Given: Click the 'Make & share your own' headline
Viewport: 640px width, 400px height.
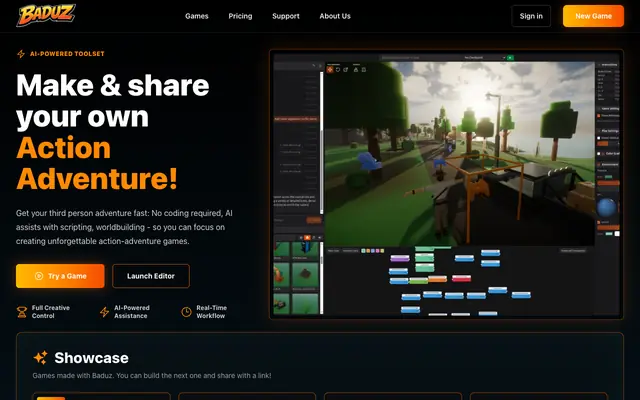Looking at the screenshot, I should tap(113, 100).
